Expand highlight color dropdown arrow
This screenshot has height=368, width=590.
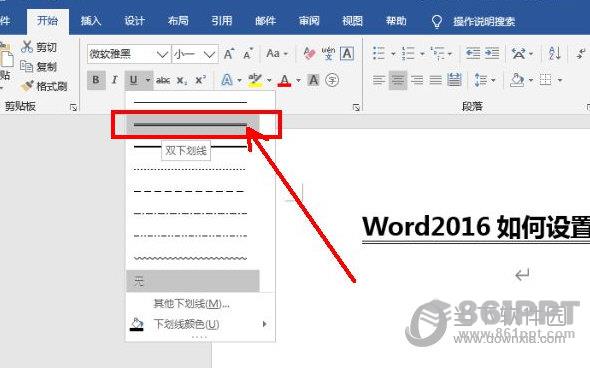[269, 80]
